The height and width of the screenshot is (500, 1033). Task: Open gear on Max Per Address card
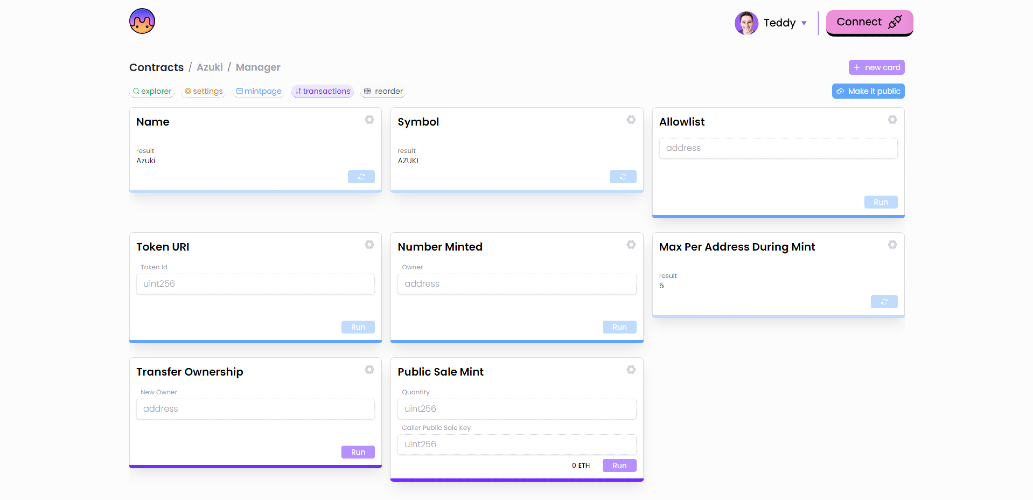coord(892,244)
